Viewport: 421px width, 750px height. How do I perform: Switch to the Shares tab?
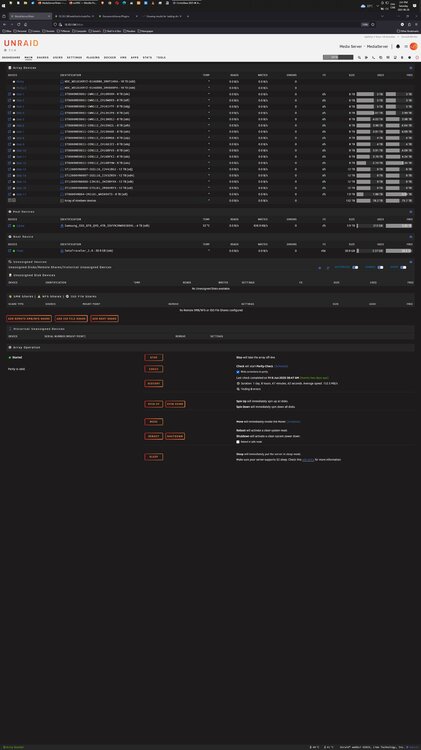click(43, 57)
